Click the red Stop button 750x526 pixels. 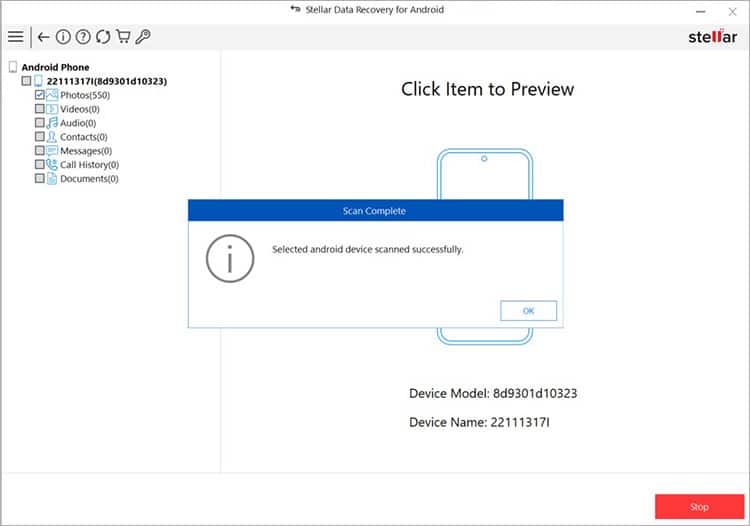(699, 507)
